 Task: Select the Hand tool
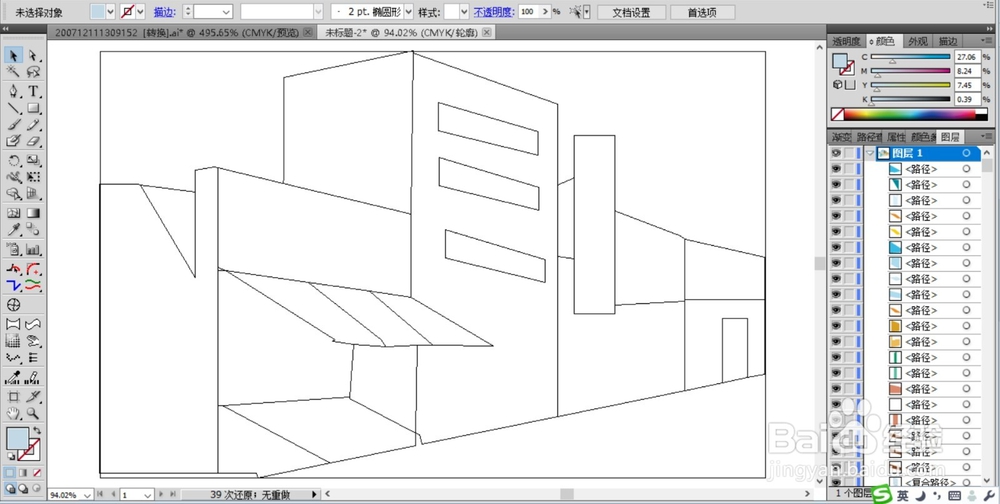[13, 413]
